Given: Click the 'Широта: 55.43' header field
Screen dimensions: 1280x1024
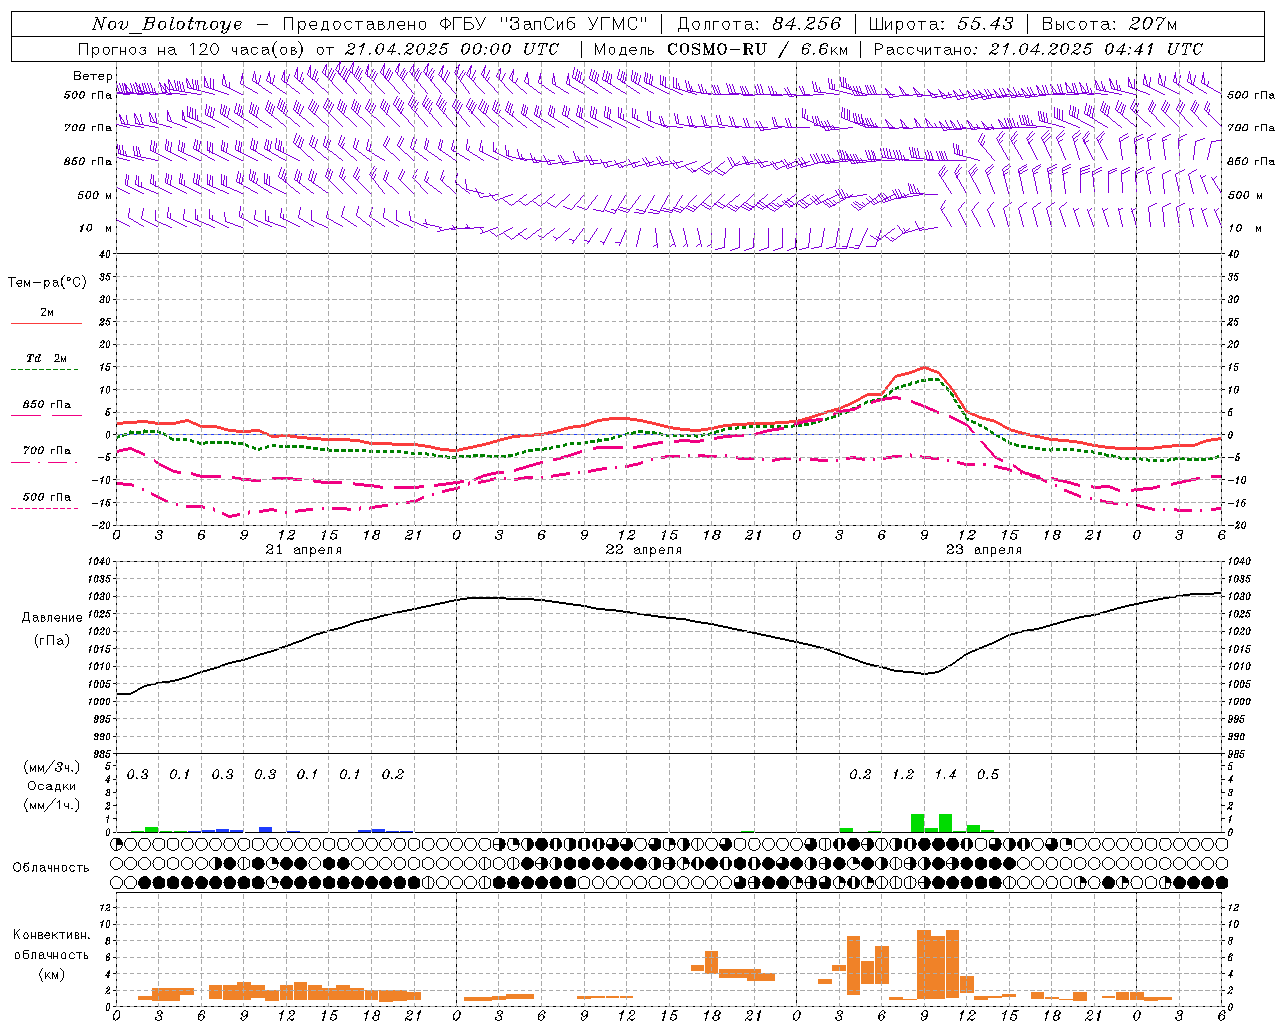Looking at the screenshot, I should (941, 24).
